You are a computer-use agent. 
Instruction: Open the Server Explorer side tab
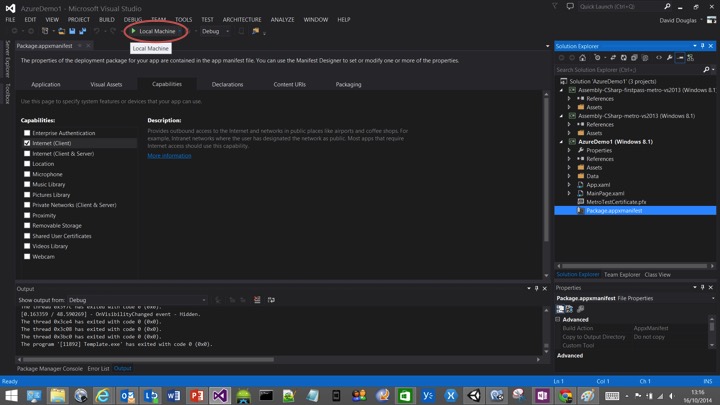7,59
